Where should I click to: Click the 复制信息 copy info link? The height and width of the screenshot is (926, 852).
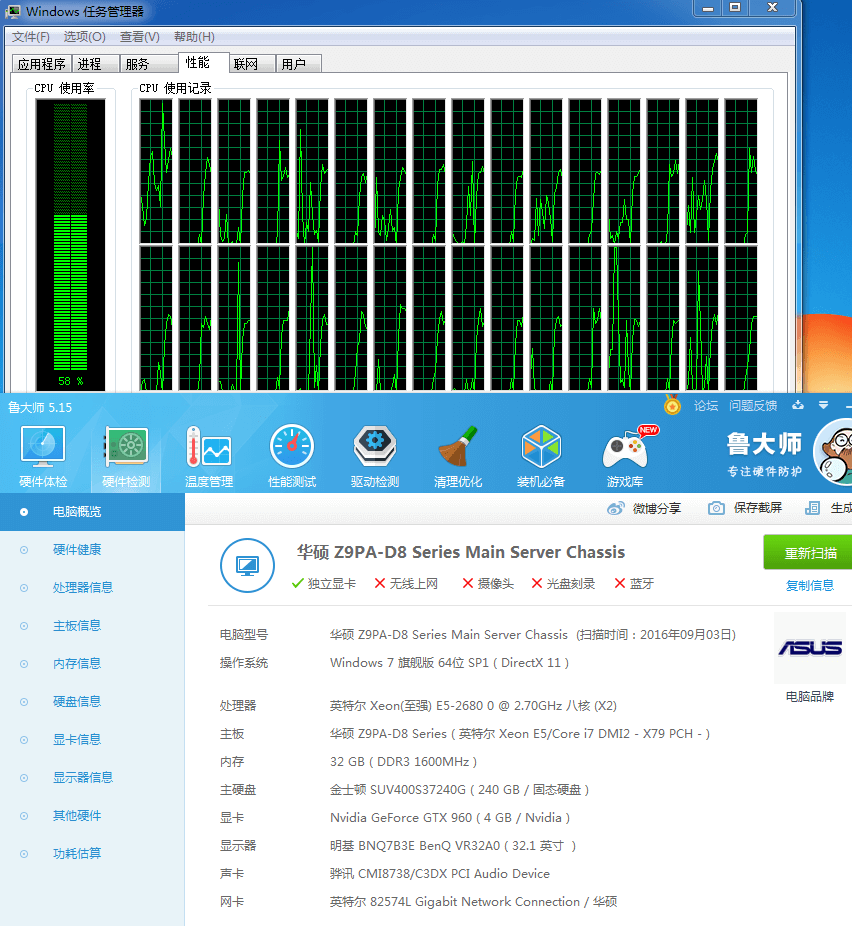(x=809, y=586)
